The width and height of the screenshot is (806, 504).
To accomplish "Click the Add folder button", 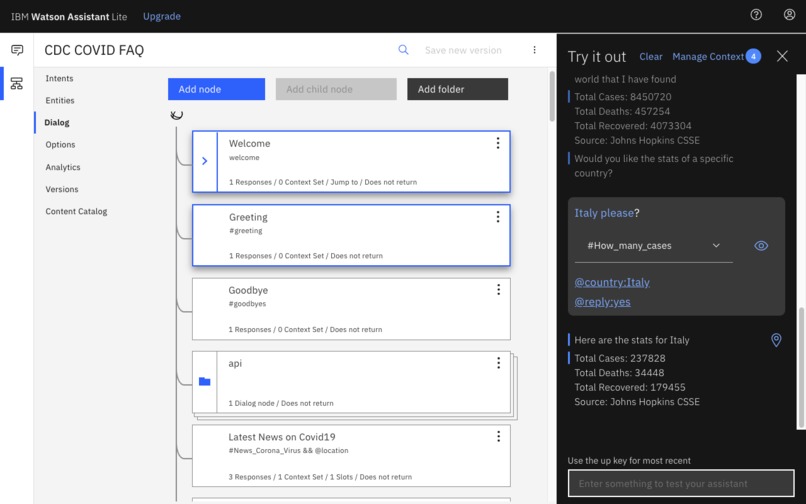I will tap(457, 89).
